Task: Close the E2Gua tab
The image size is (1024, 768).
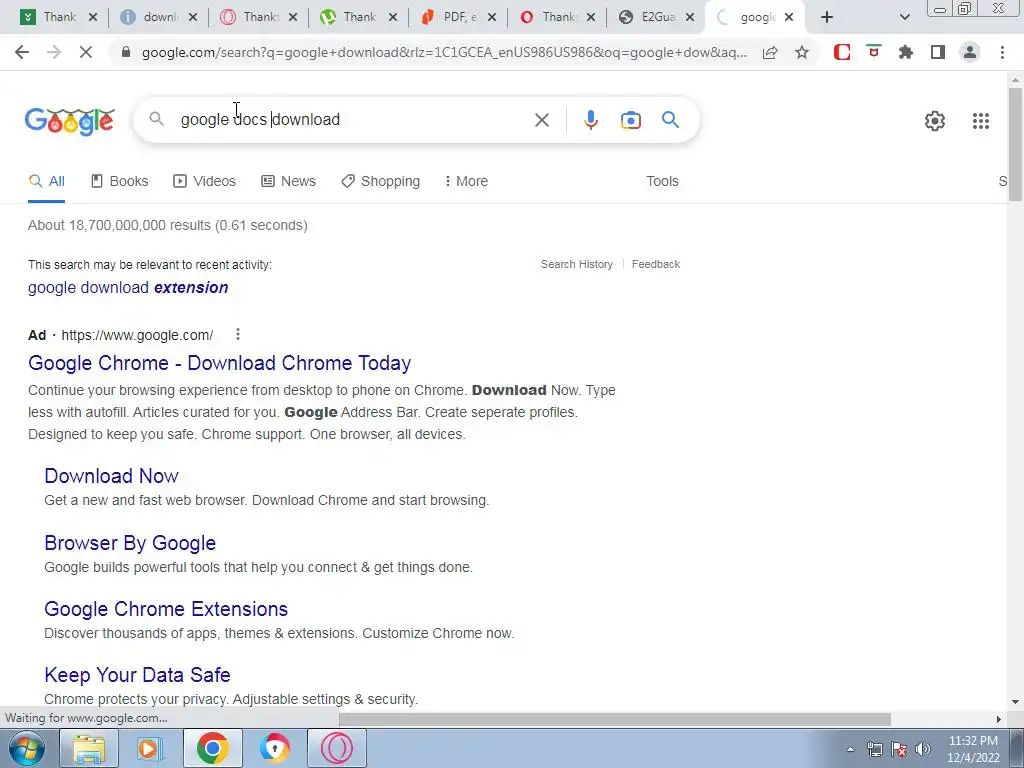Action: (690, 18)
